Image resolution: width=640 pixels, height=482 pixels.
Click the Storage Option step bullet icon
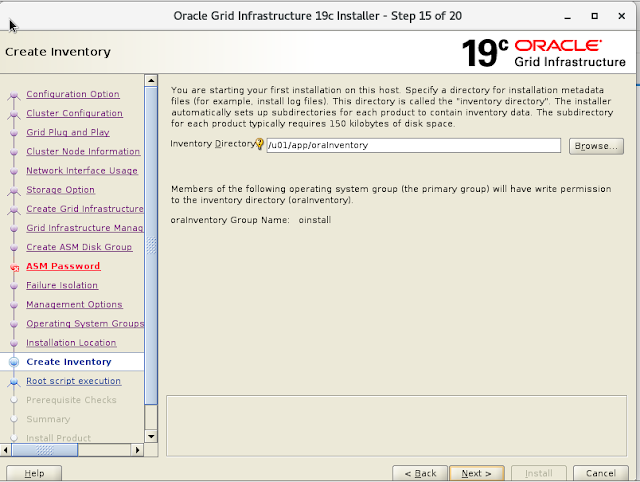click(14, 191)
